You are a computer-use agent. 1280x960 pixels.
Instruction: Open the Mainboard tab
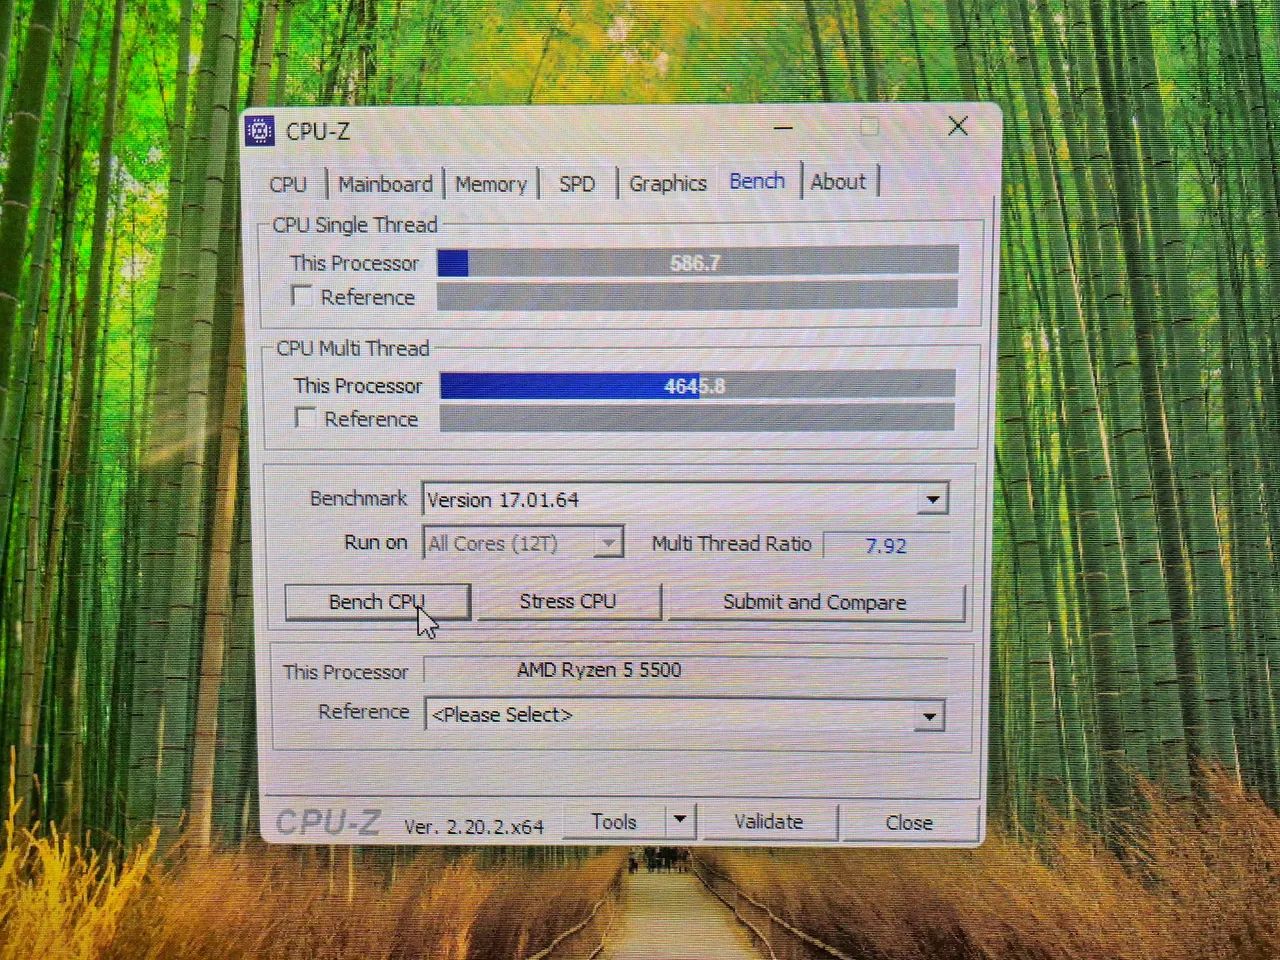[x=385, y=184]
